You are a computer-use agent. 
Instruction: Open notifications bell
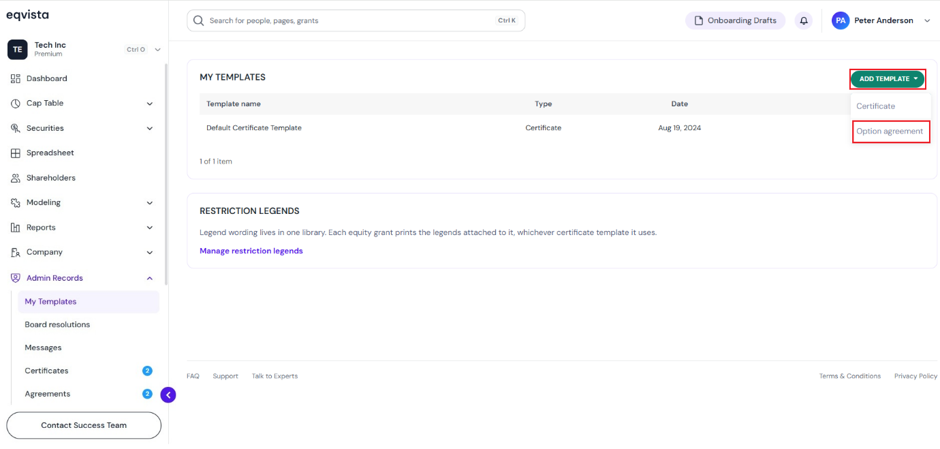click(804, 20)
